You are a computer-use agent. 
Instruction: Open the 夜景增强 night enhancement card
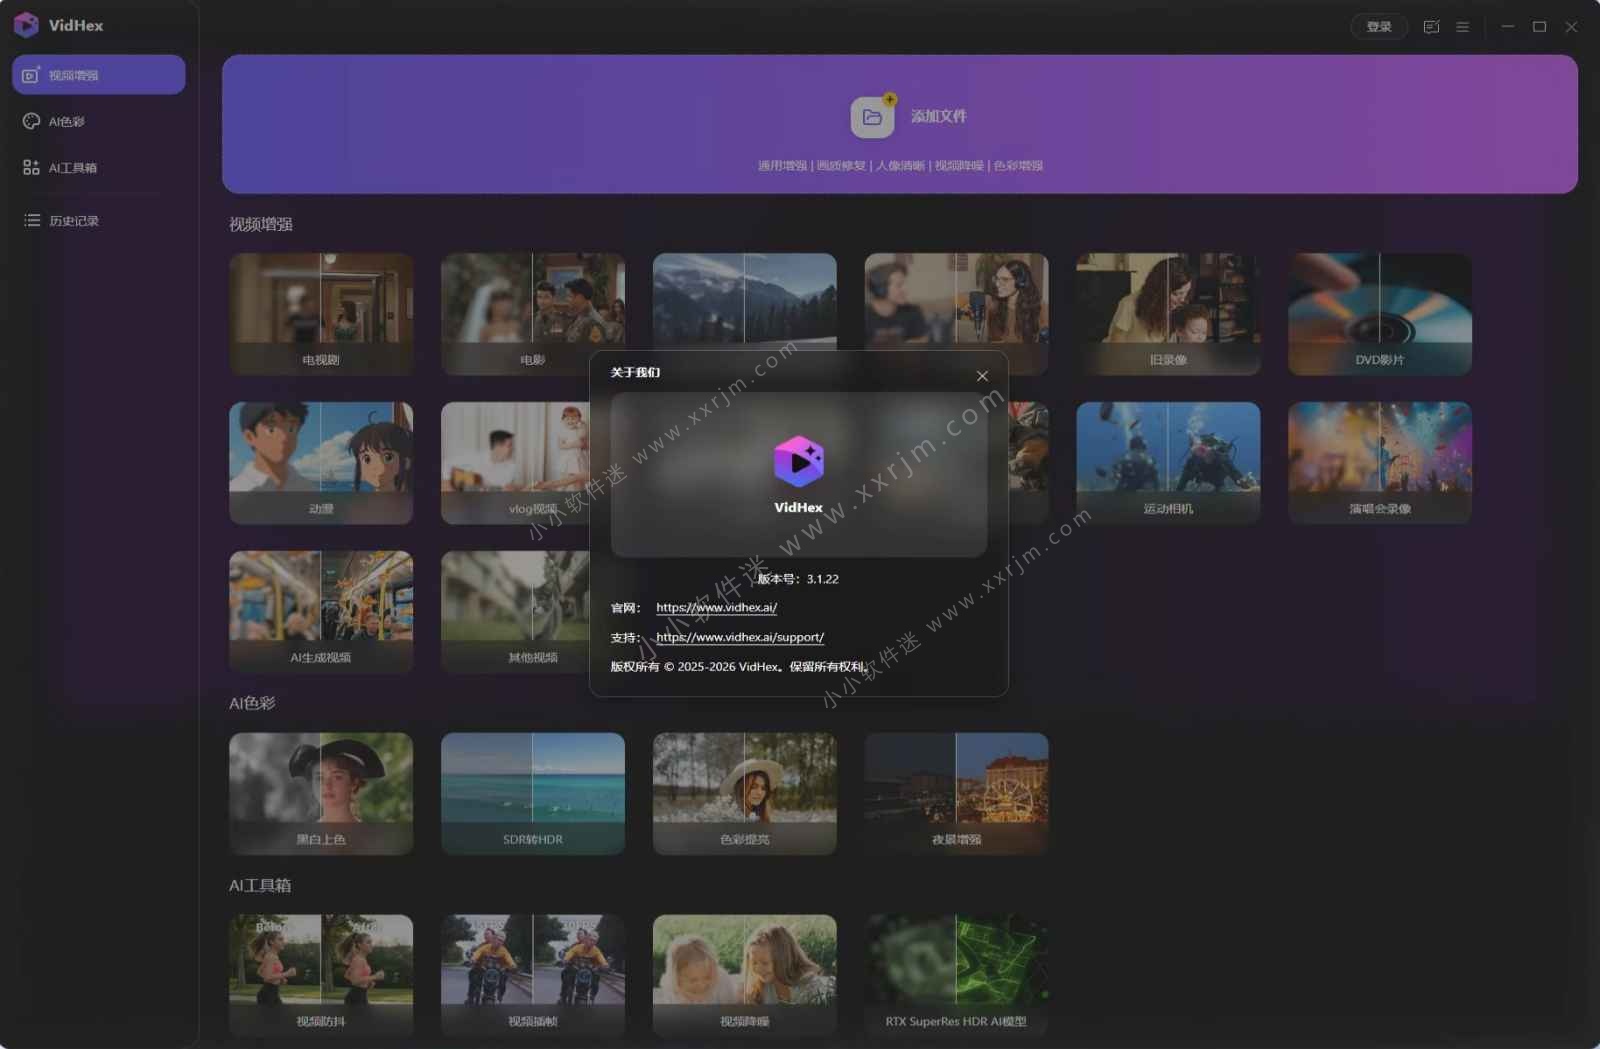tap(957, 794)
